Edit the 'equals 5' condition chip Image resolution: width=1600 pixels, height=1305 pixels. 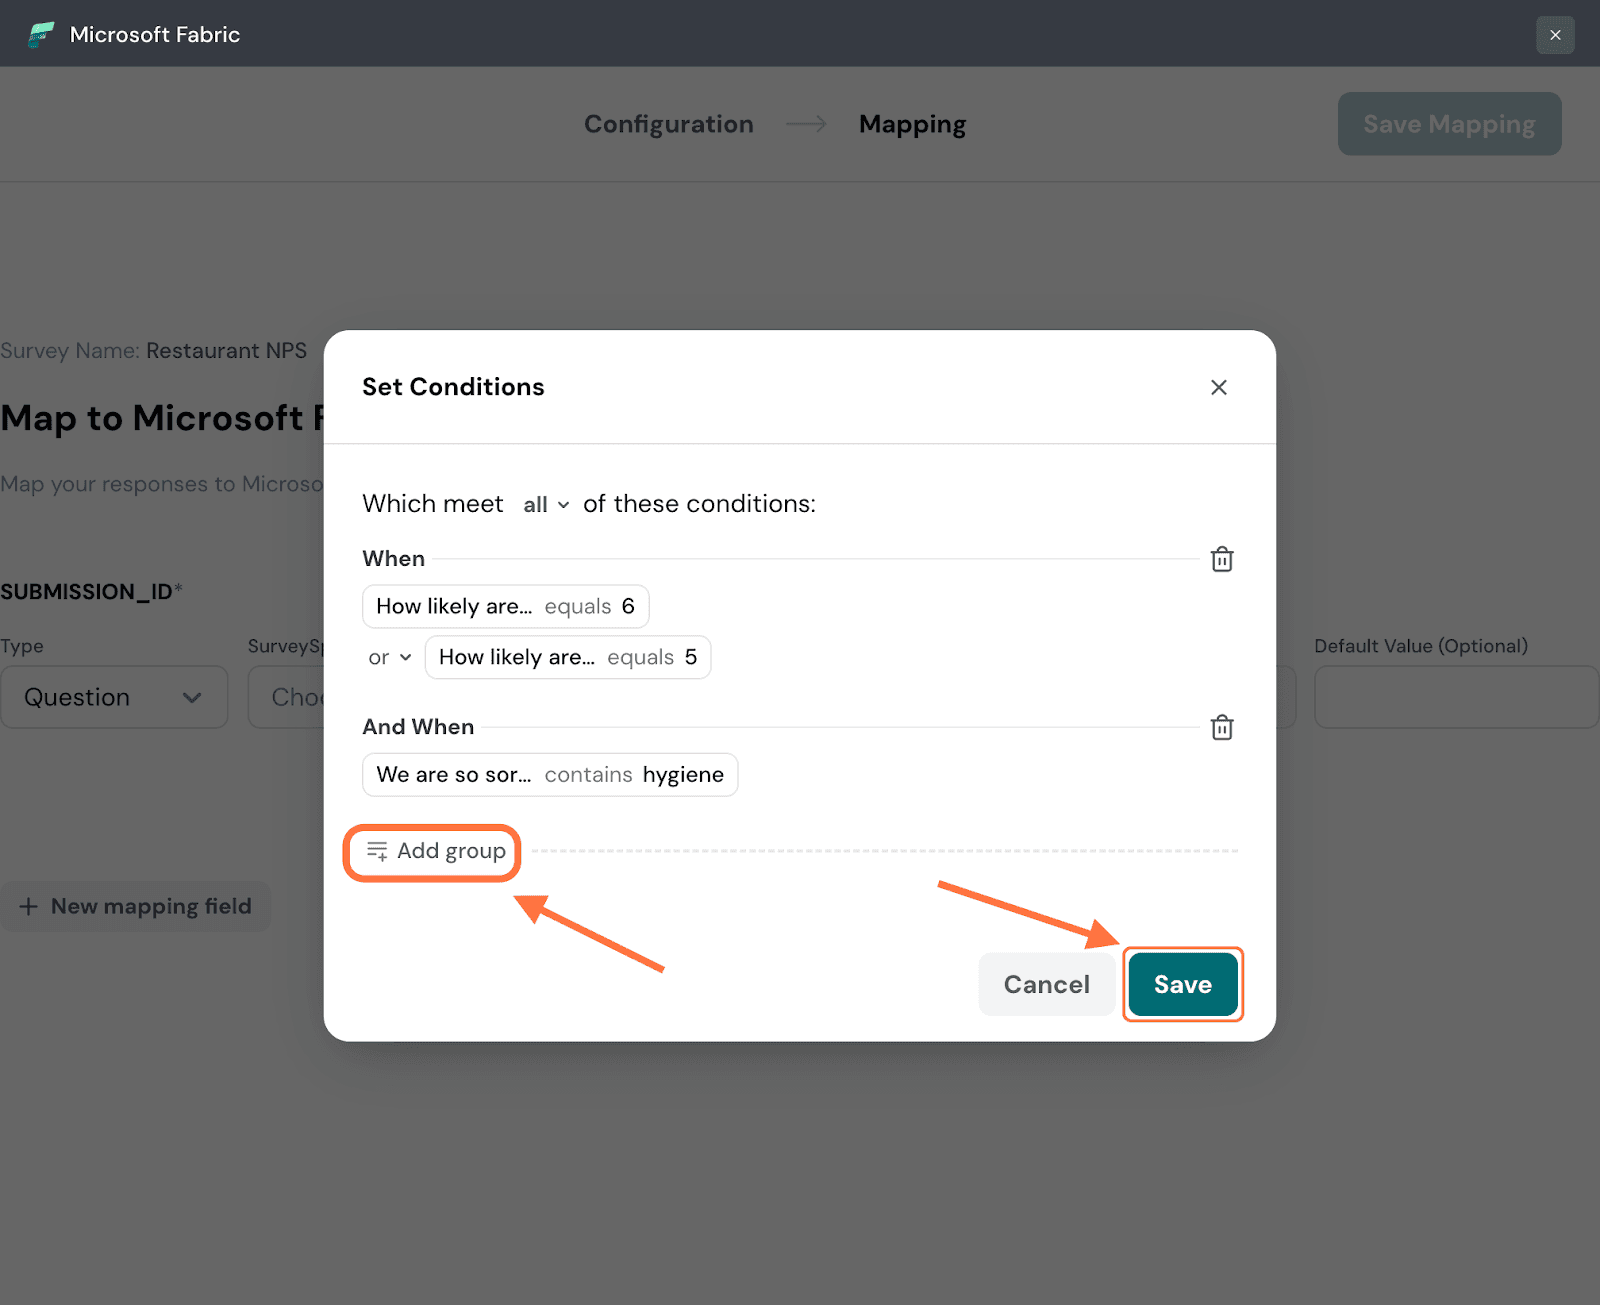tap(567, 657)
